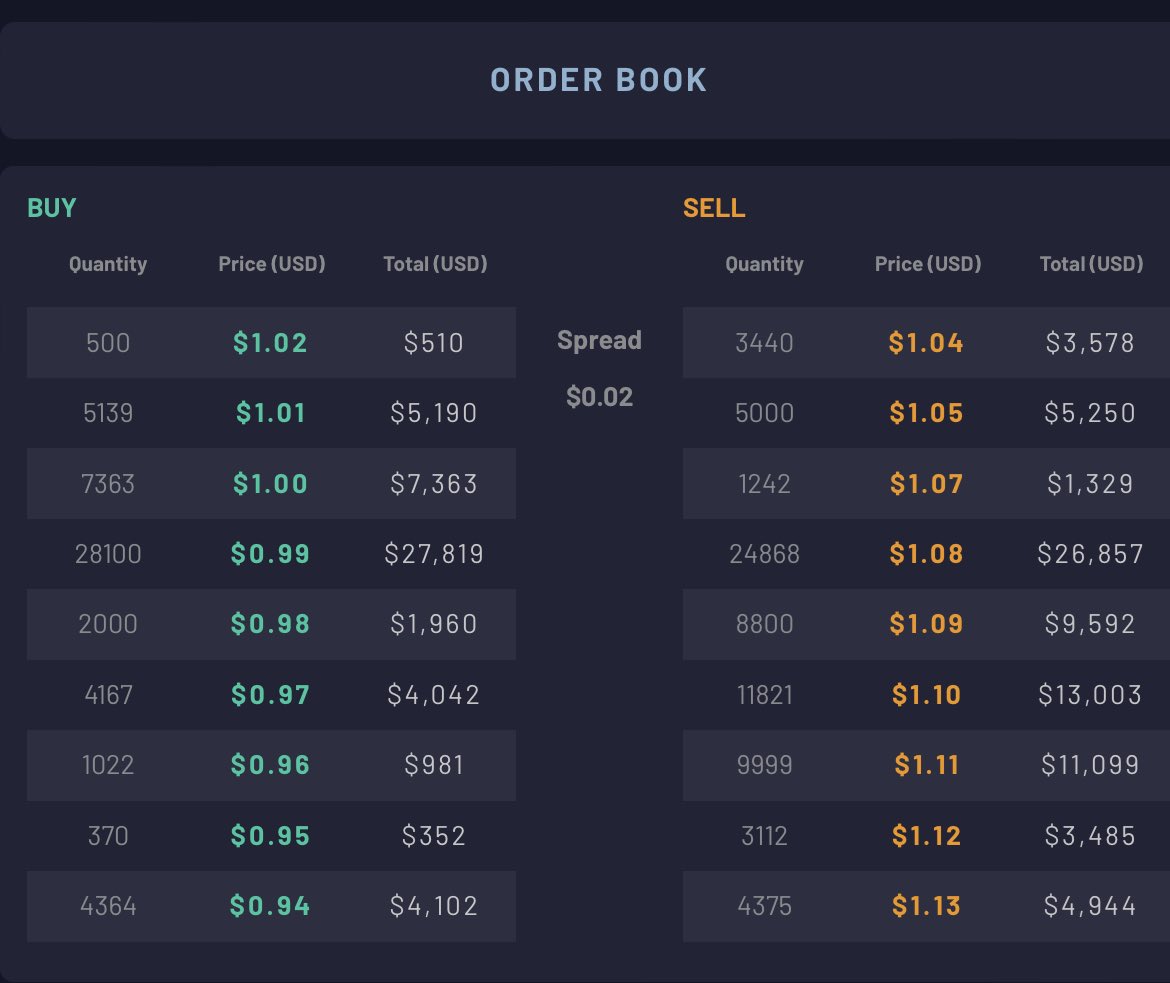
Task: Click sell price $1.05
Action: click(x=926, y=413)
